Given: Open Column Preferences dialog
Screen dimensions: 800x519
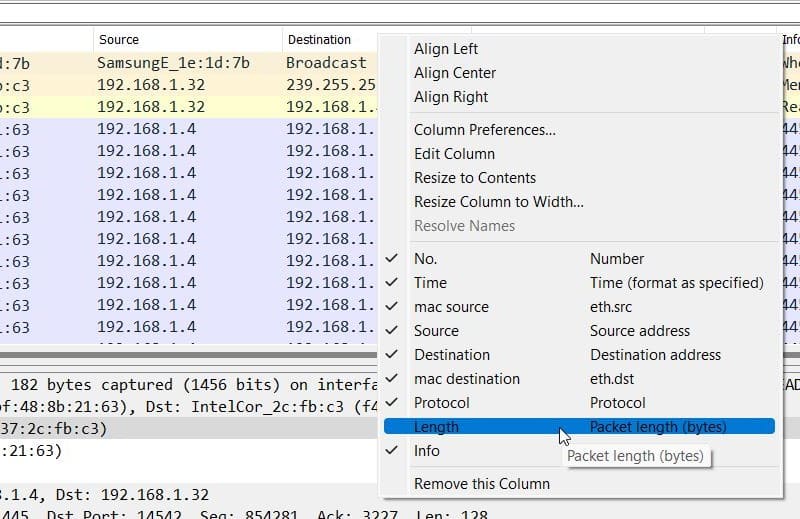Looking at the screenshot, I should click(485, 130).
